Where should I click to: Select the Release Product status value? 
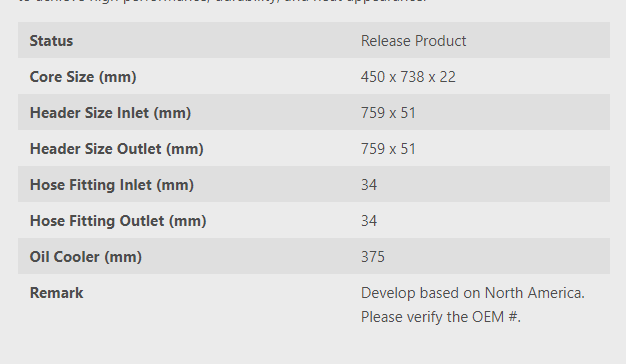(x=413, y=41)
